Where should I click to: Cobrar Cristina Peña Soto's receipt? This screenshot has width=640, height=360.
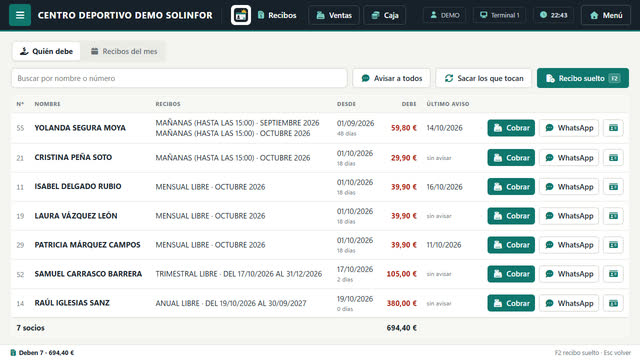pyautogui.click(x=511, y=158)
